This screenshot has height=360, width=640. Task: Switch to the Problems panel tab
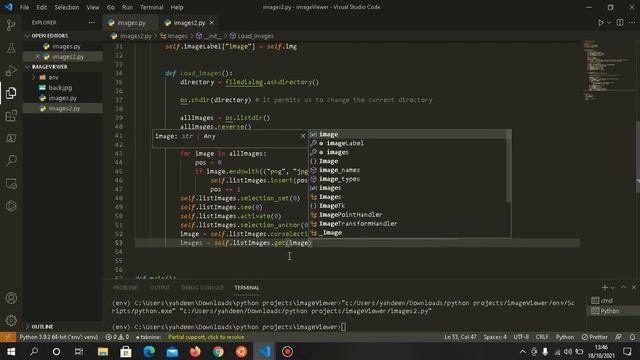point(126,288)
